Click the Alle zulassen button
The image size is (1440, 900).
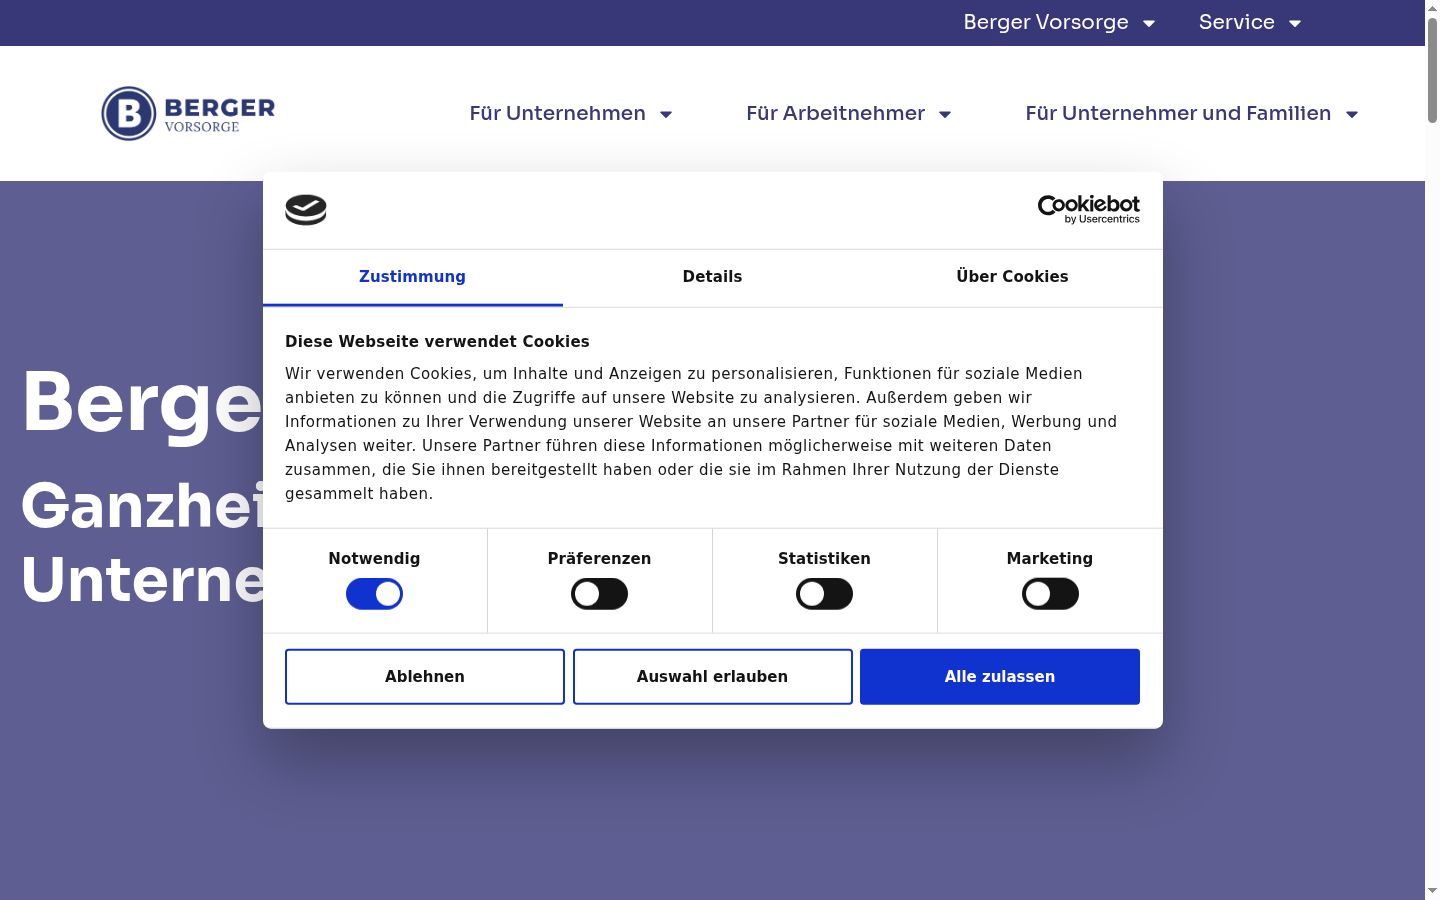[x=1000, y=677]
